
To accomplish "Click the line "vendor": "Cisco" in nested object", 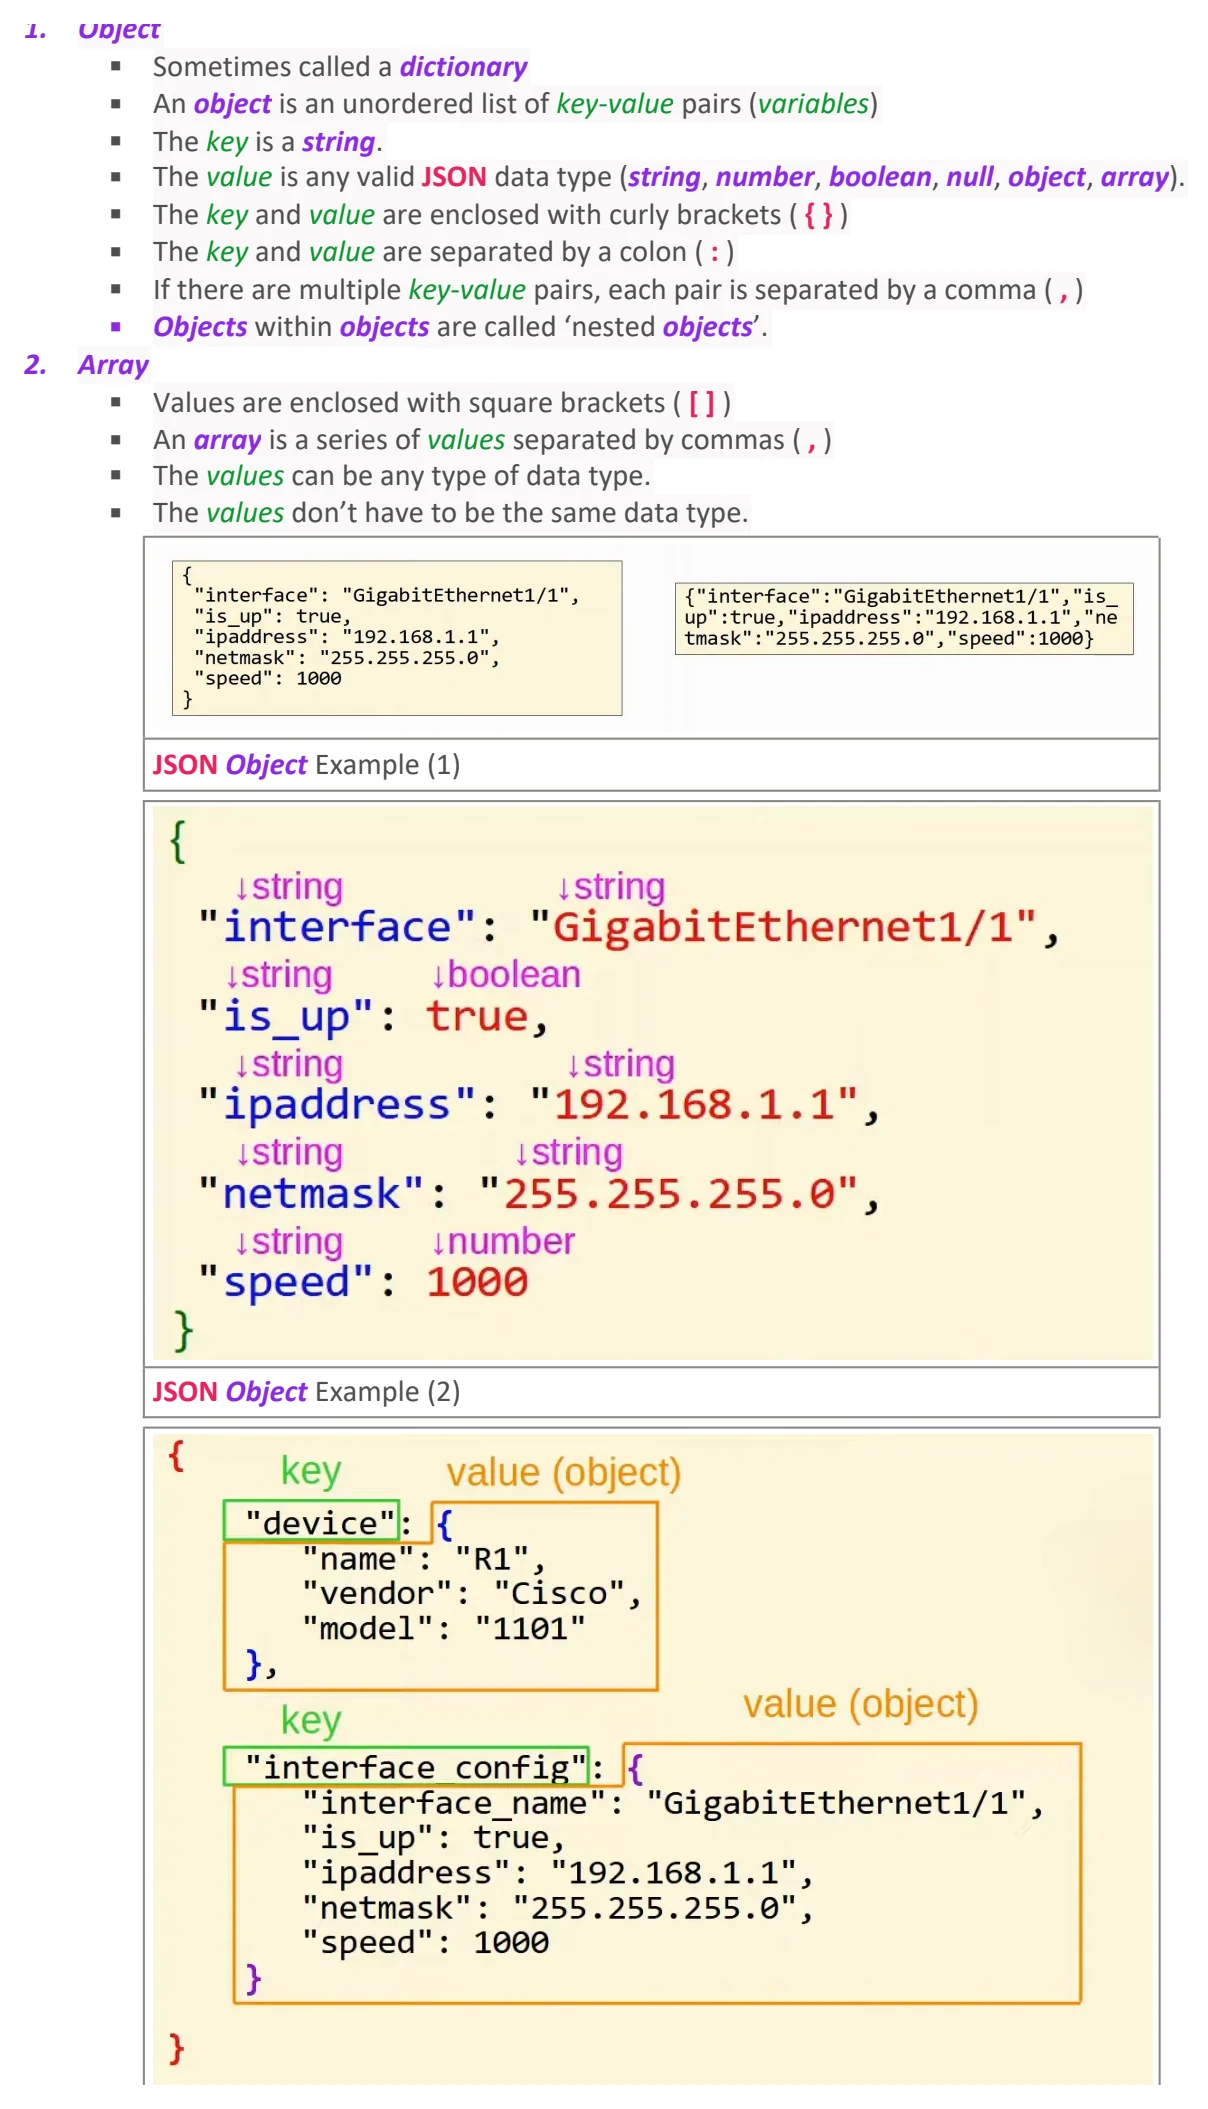I will (x=472, y=1593).
